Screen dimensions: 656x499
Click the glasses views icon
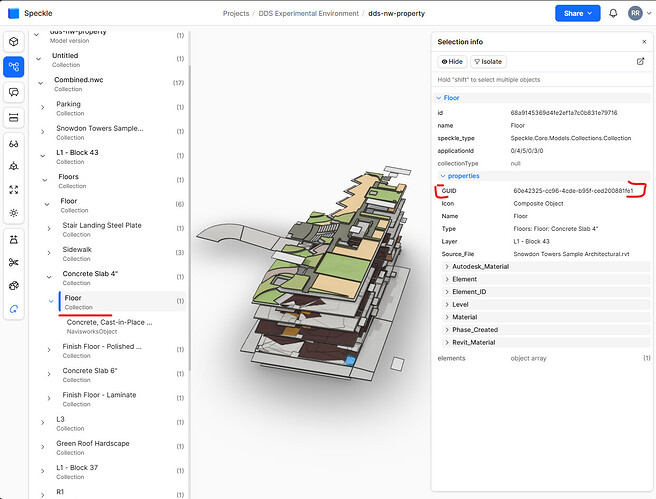[x=14, y=144]
